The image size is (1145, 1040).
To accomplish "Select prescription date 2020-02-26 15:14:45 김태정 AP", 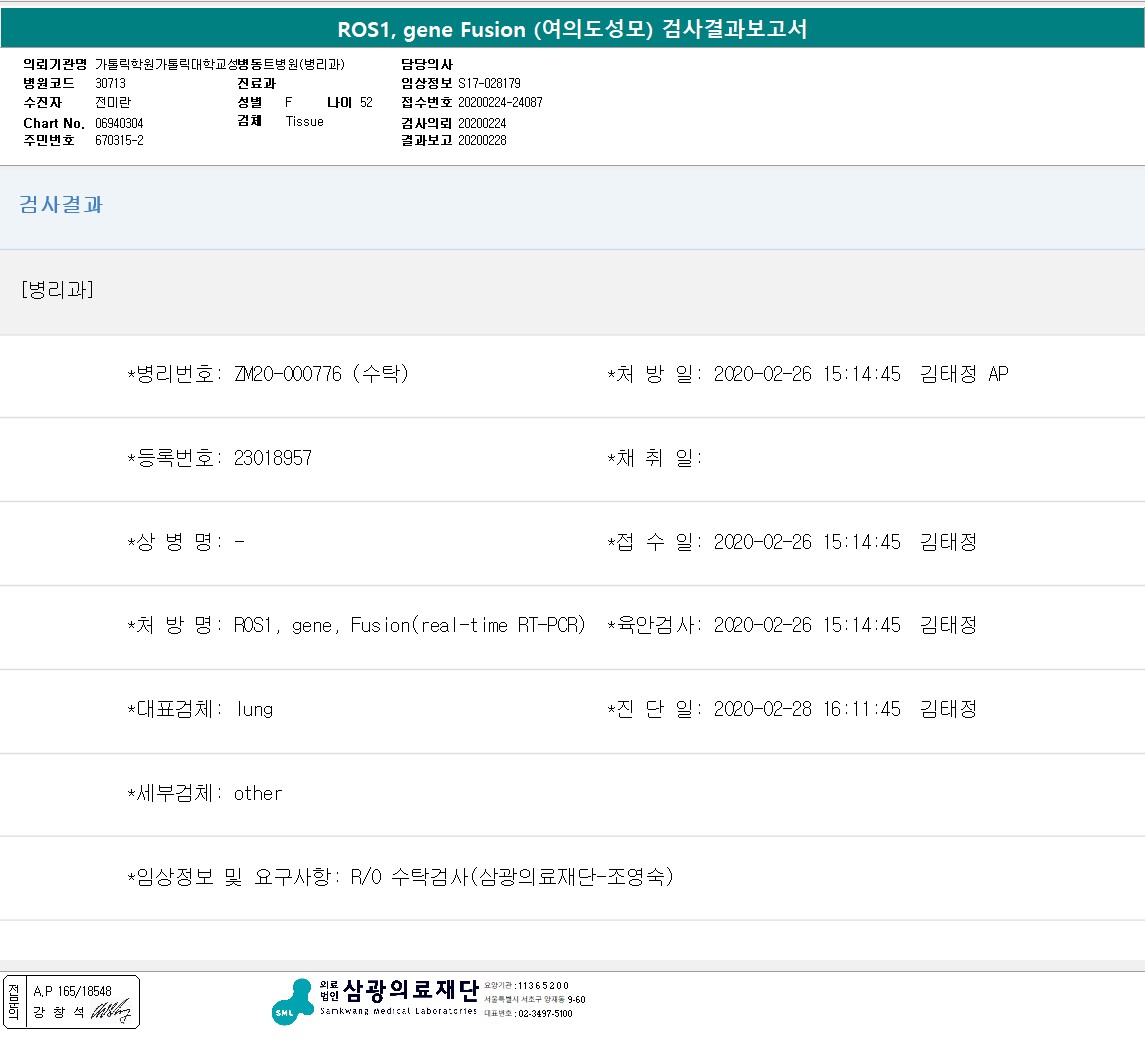I will [861, 374].
